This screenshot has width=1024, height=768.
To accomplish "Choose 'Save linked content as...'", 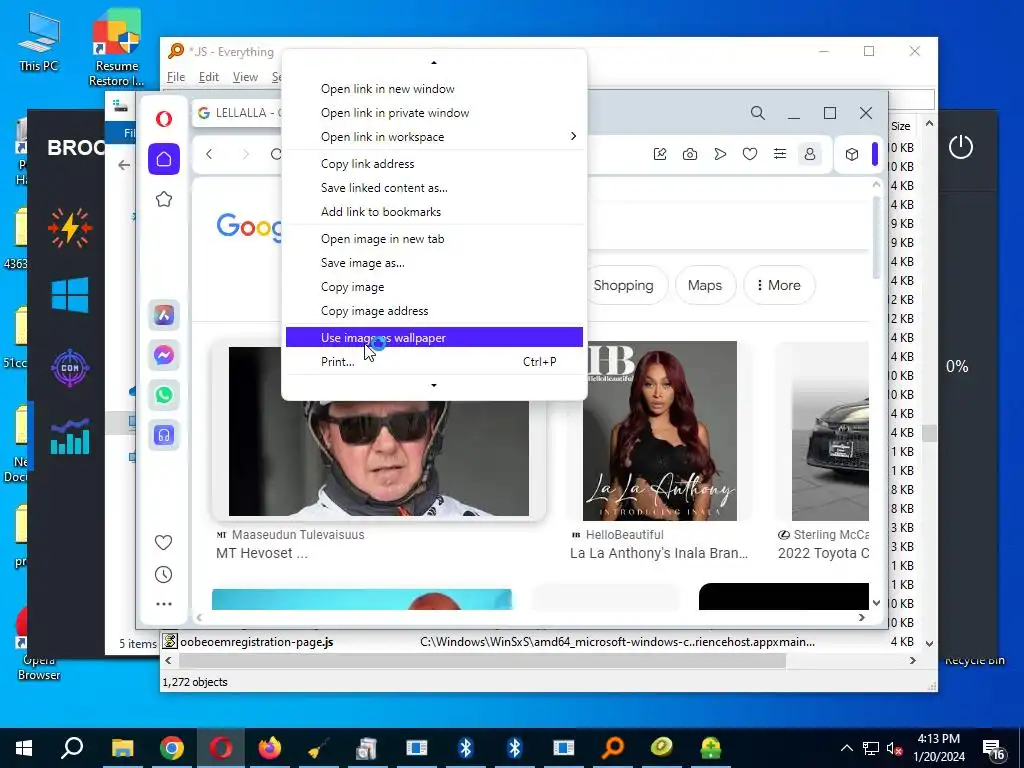I will coord(434,187).
